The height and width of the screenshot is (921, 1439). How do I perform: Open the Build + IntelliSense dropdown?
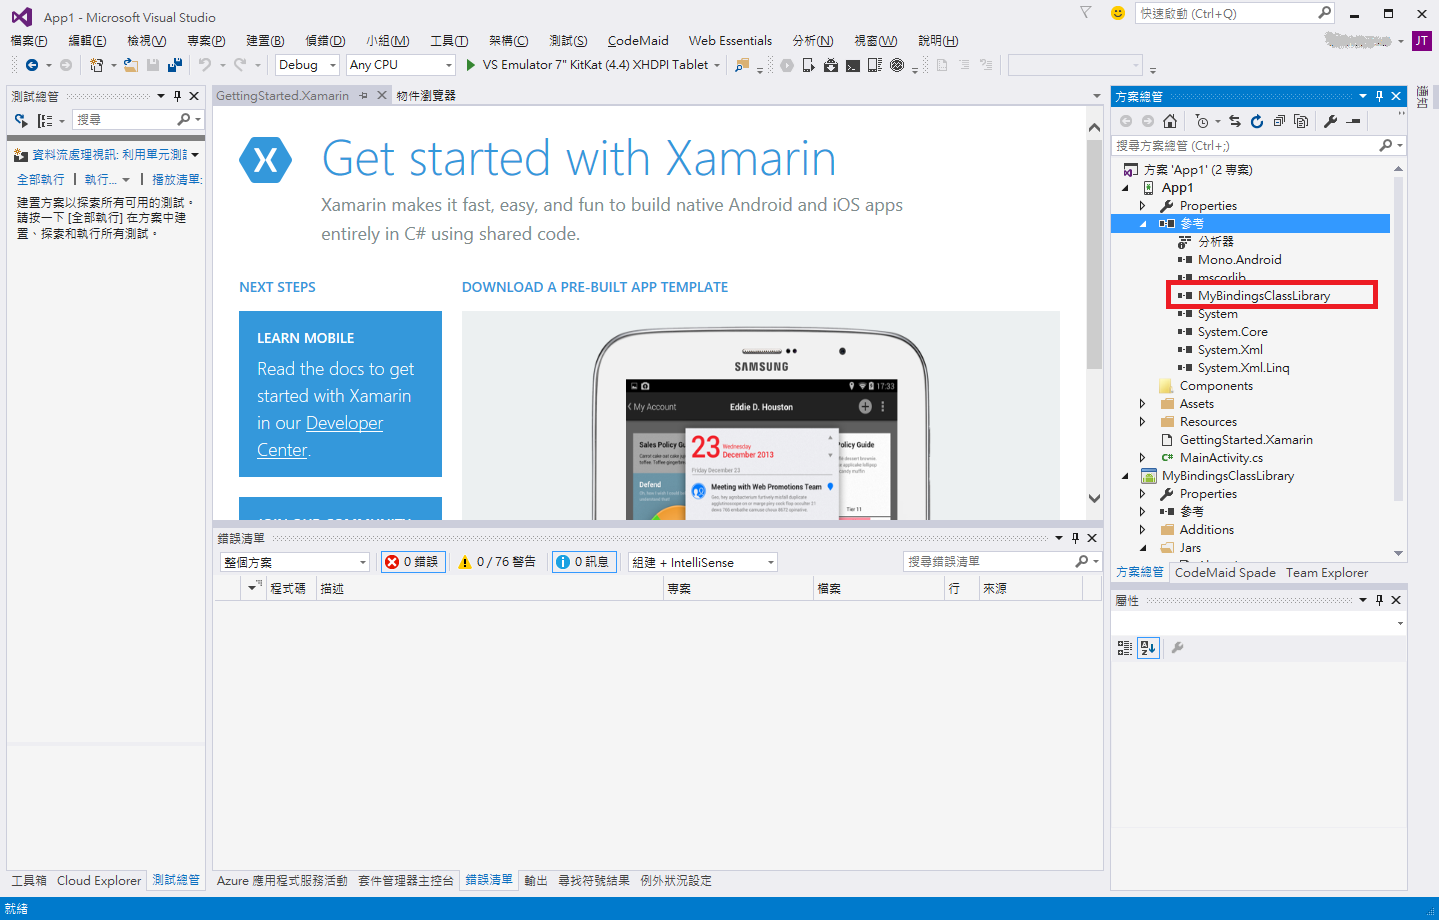(703, 562)
